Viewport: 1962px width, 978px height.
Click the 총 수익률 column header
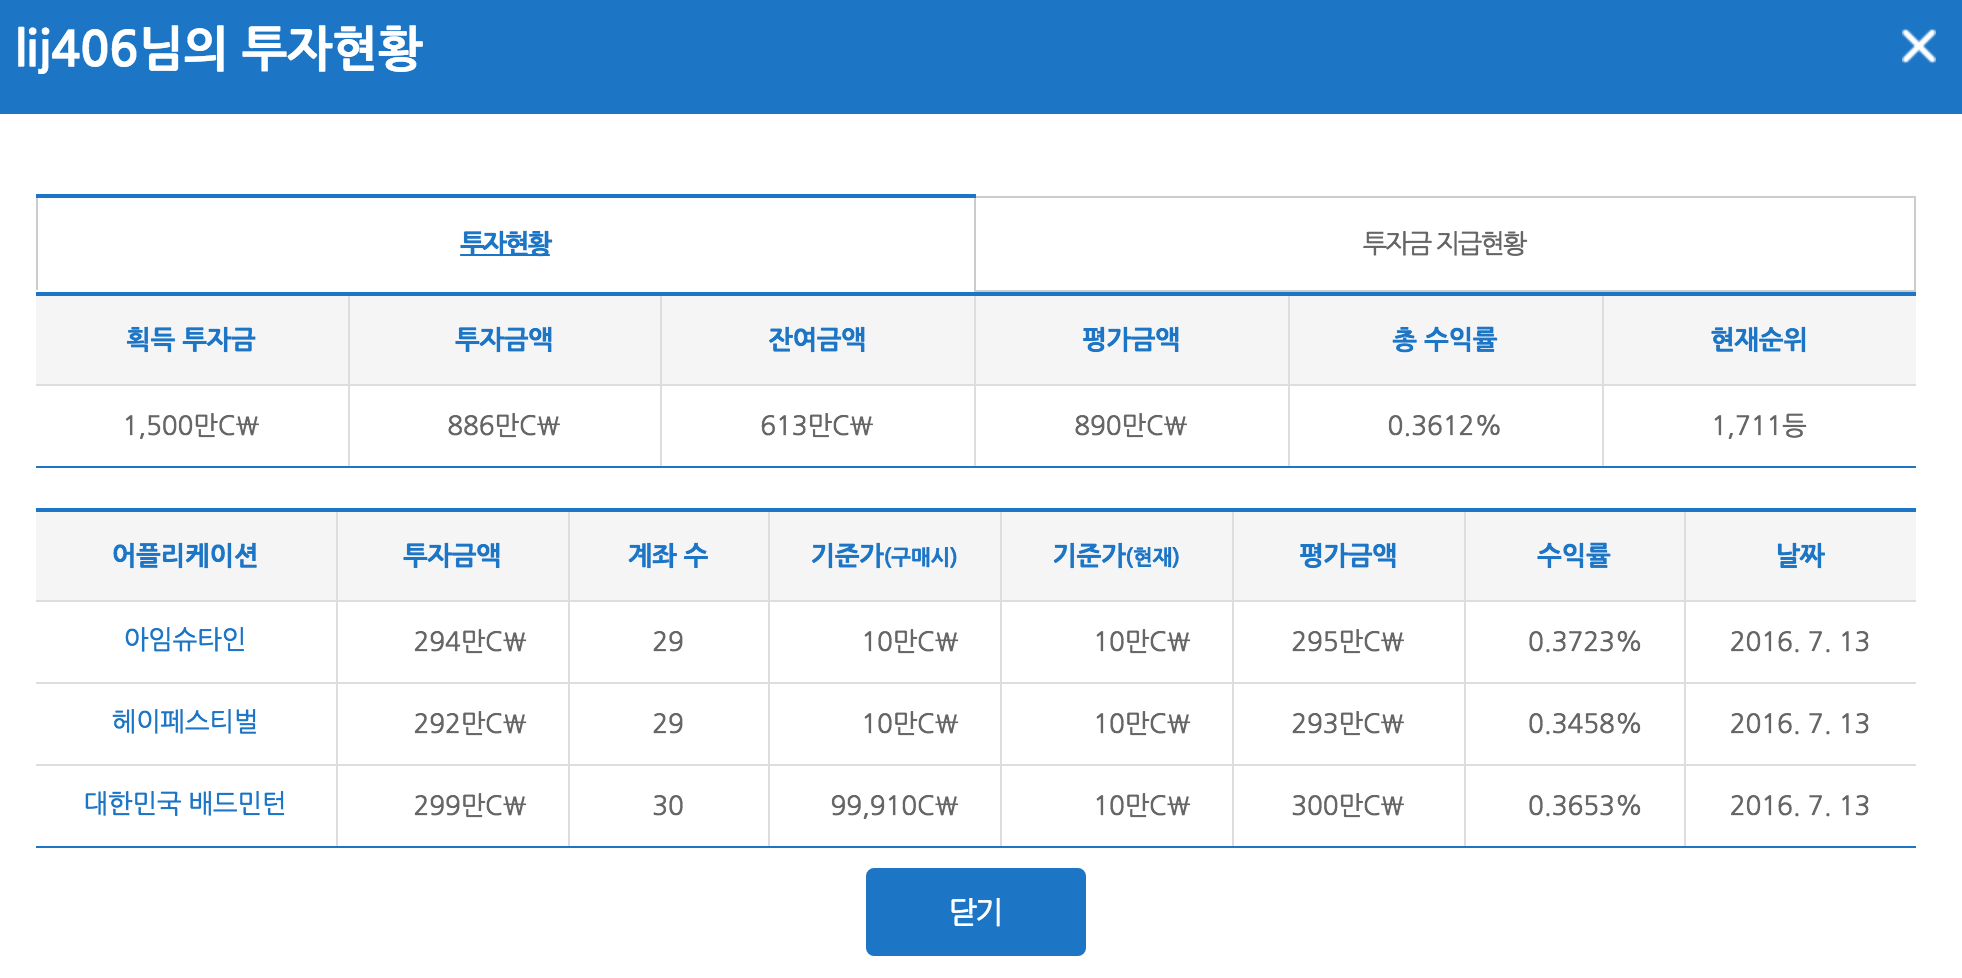point(1444,340)
